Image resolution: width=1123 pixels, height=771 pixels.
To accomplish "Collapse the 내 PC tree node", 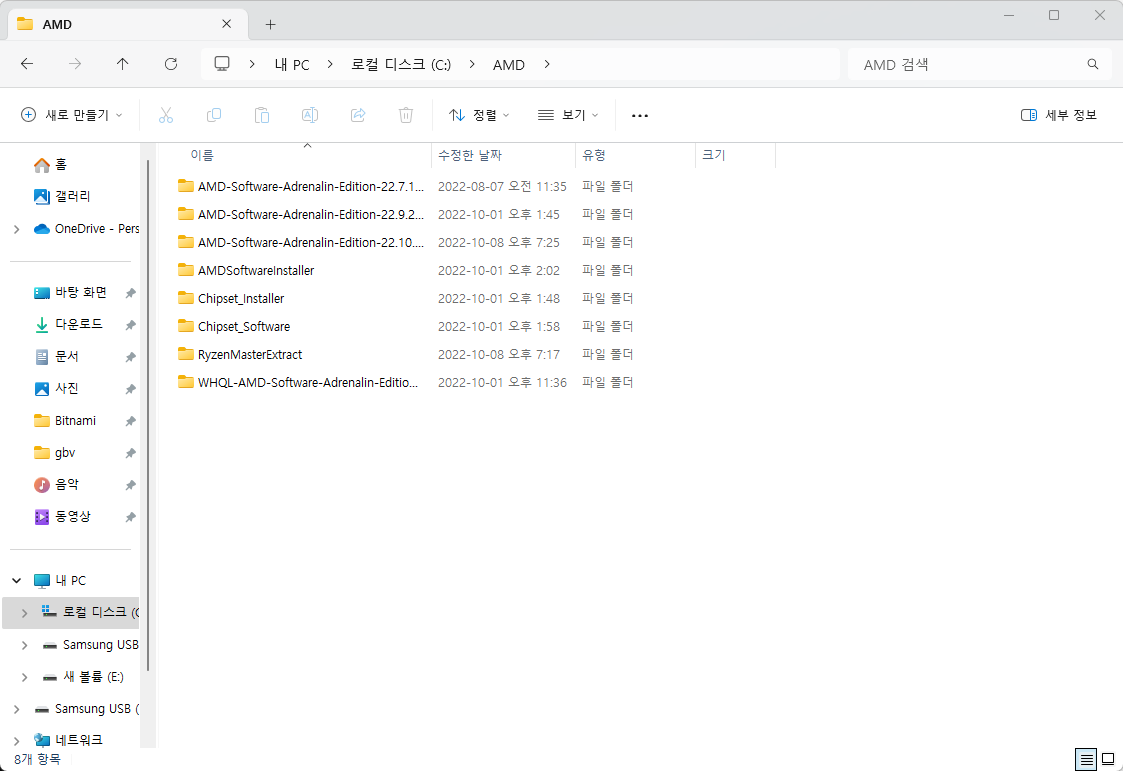I will pos(16,581).
